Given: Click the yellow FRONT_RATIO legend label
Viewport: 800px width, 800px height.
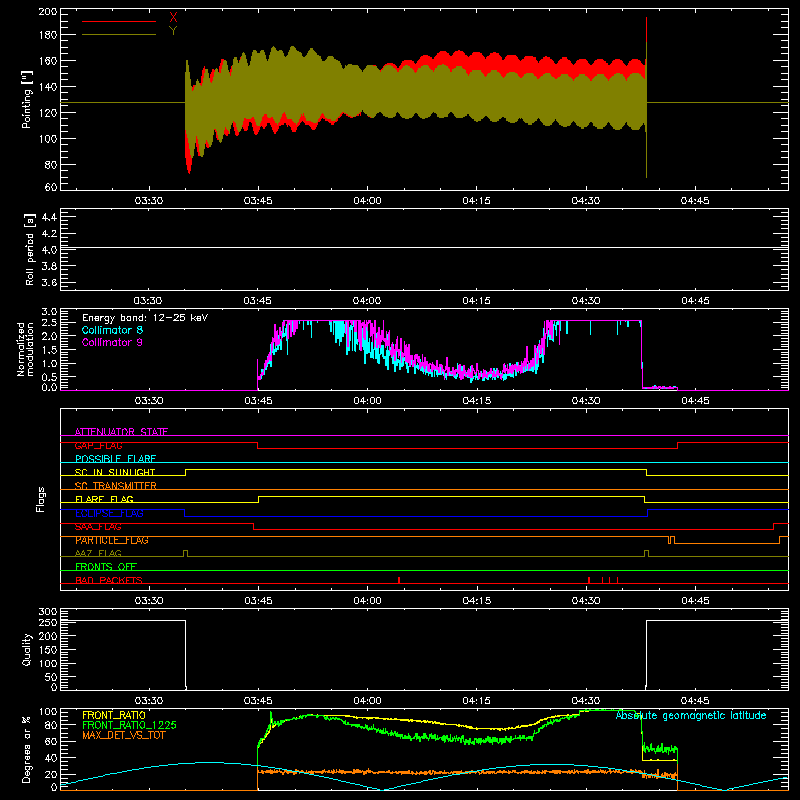Looking at the screenshot, I should coord(114,715).
